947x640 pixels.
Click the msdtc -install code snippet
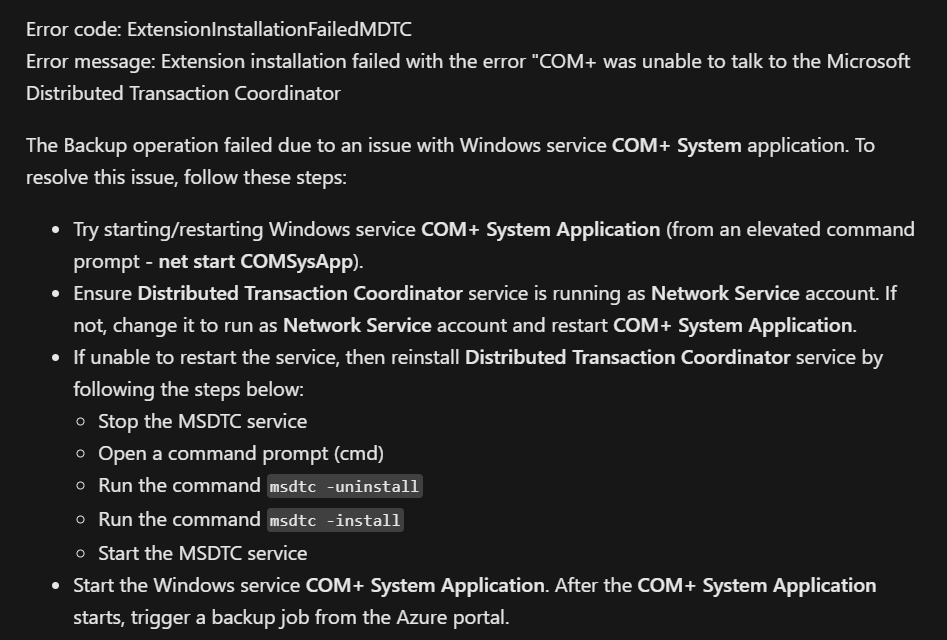335,520
